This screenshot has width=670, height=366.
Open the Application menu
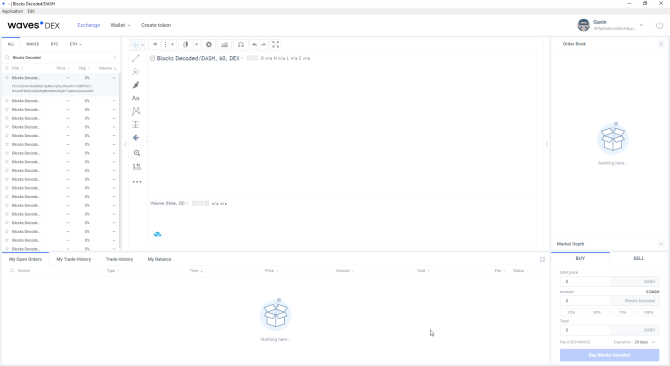12,11
